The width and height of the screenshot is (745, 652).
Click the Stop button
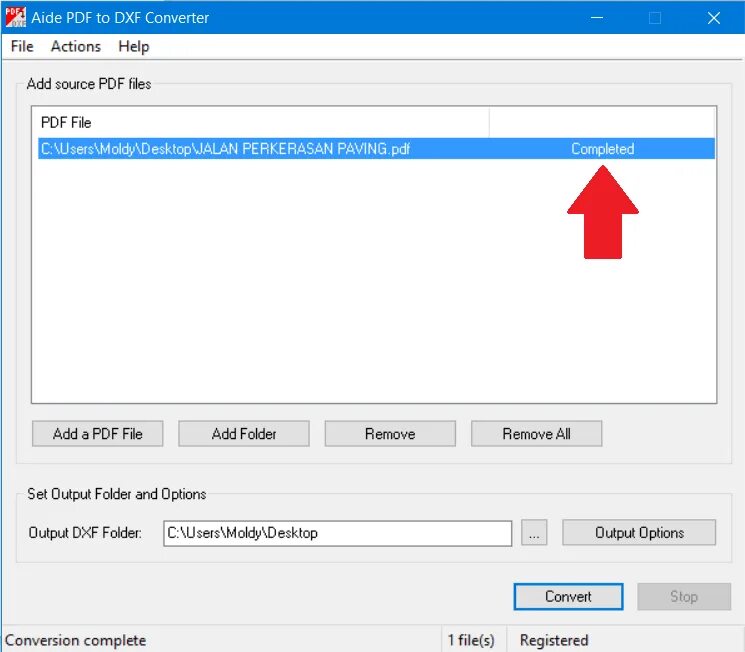click(684, 596)
